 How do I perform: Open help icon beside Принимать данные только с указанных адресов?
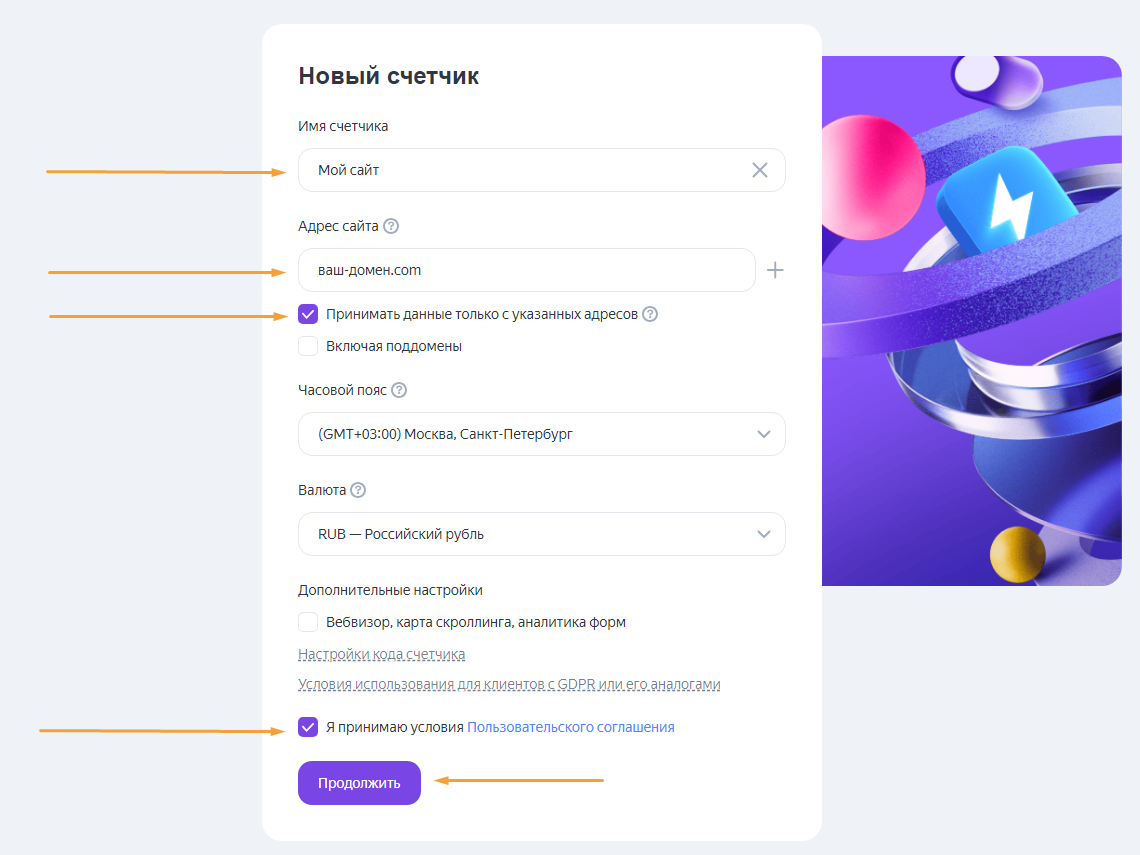coord(650,314)
